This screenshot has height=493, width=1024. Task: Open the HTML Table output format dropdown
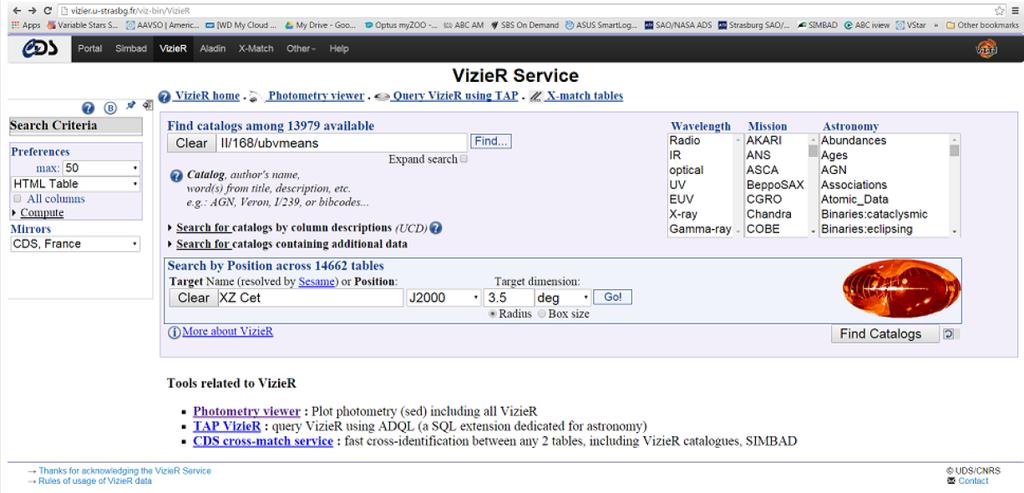click(x=76, y=184)
